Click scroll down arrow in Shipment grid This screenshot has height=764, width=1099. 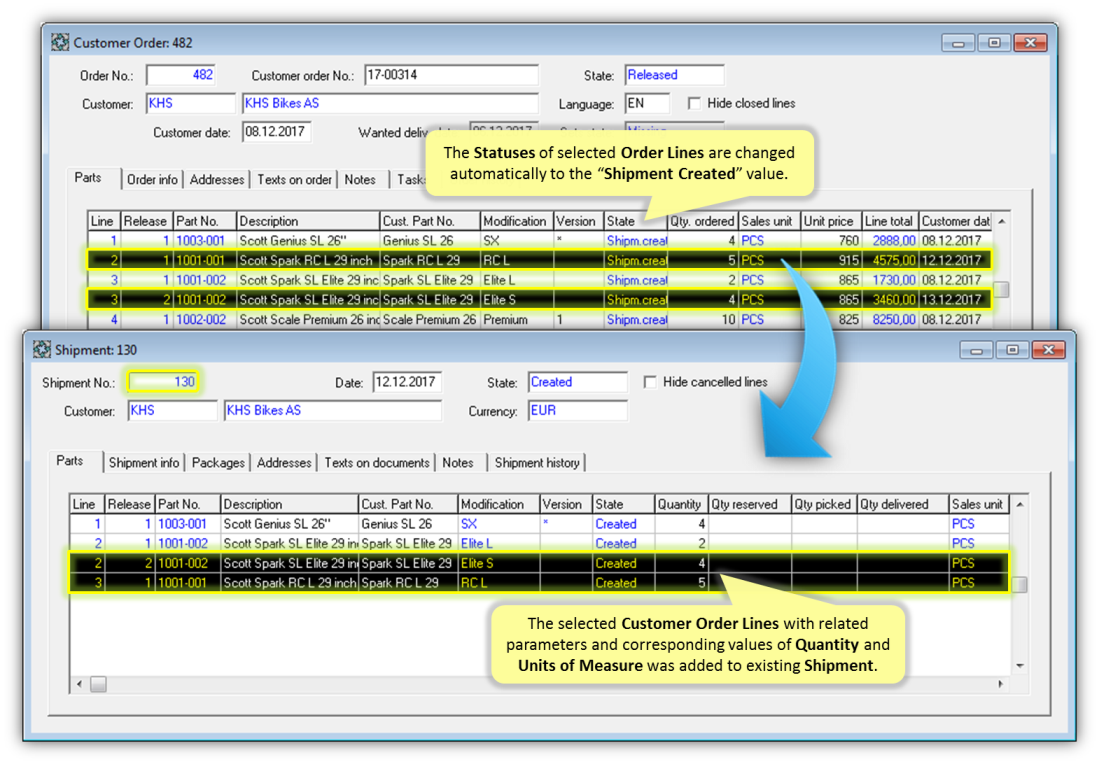tap(1020, 666)
